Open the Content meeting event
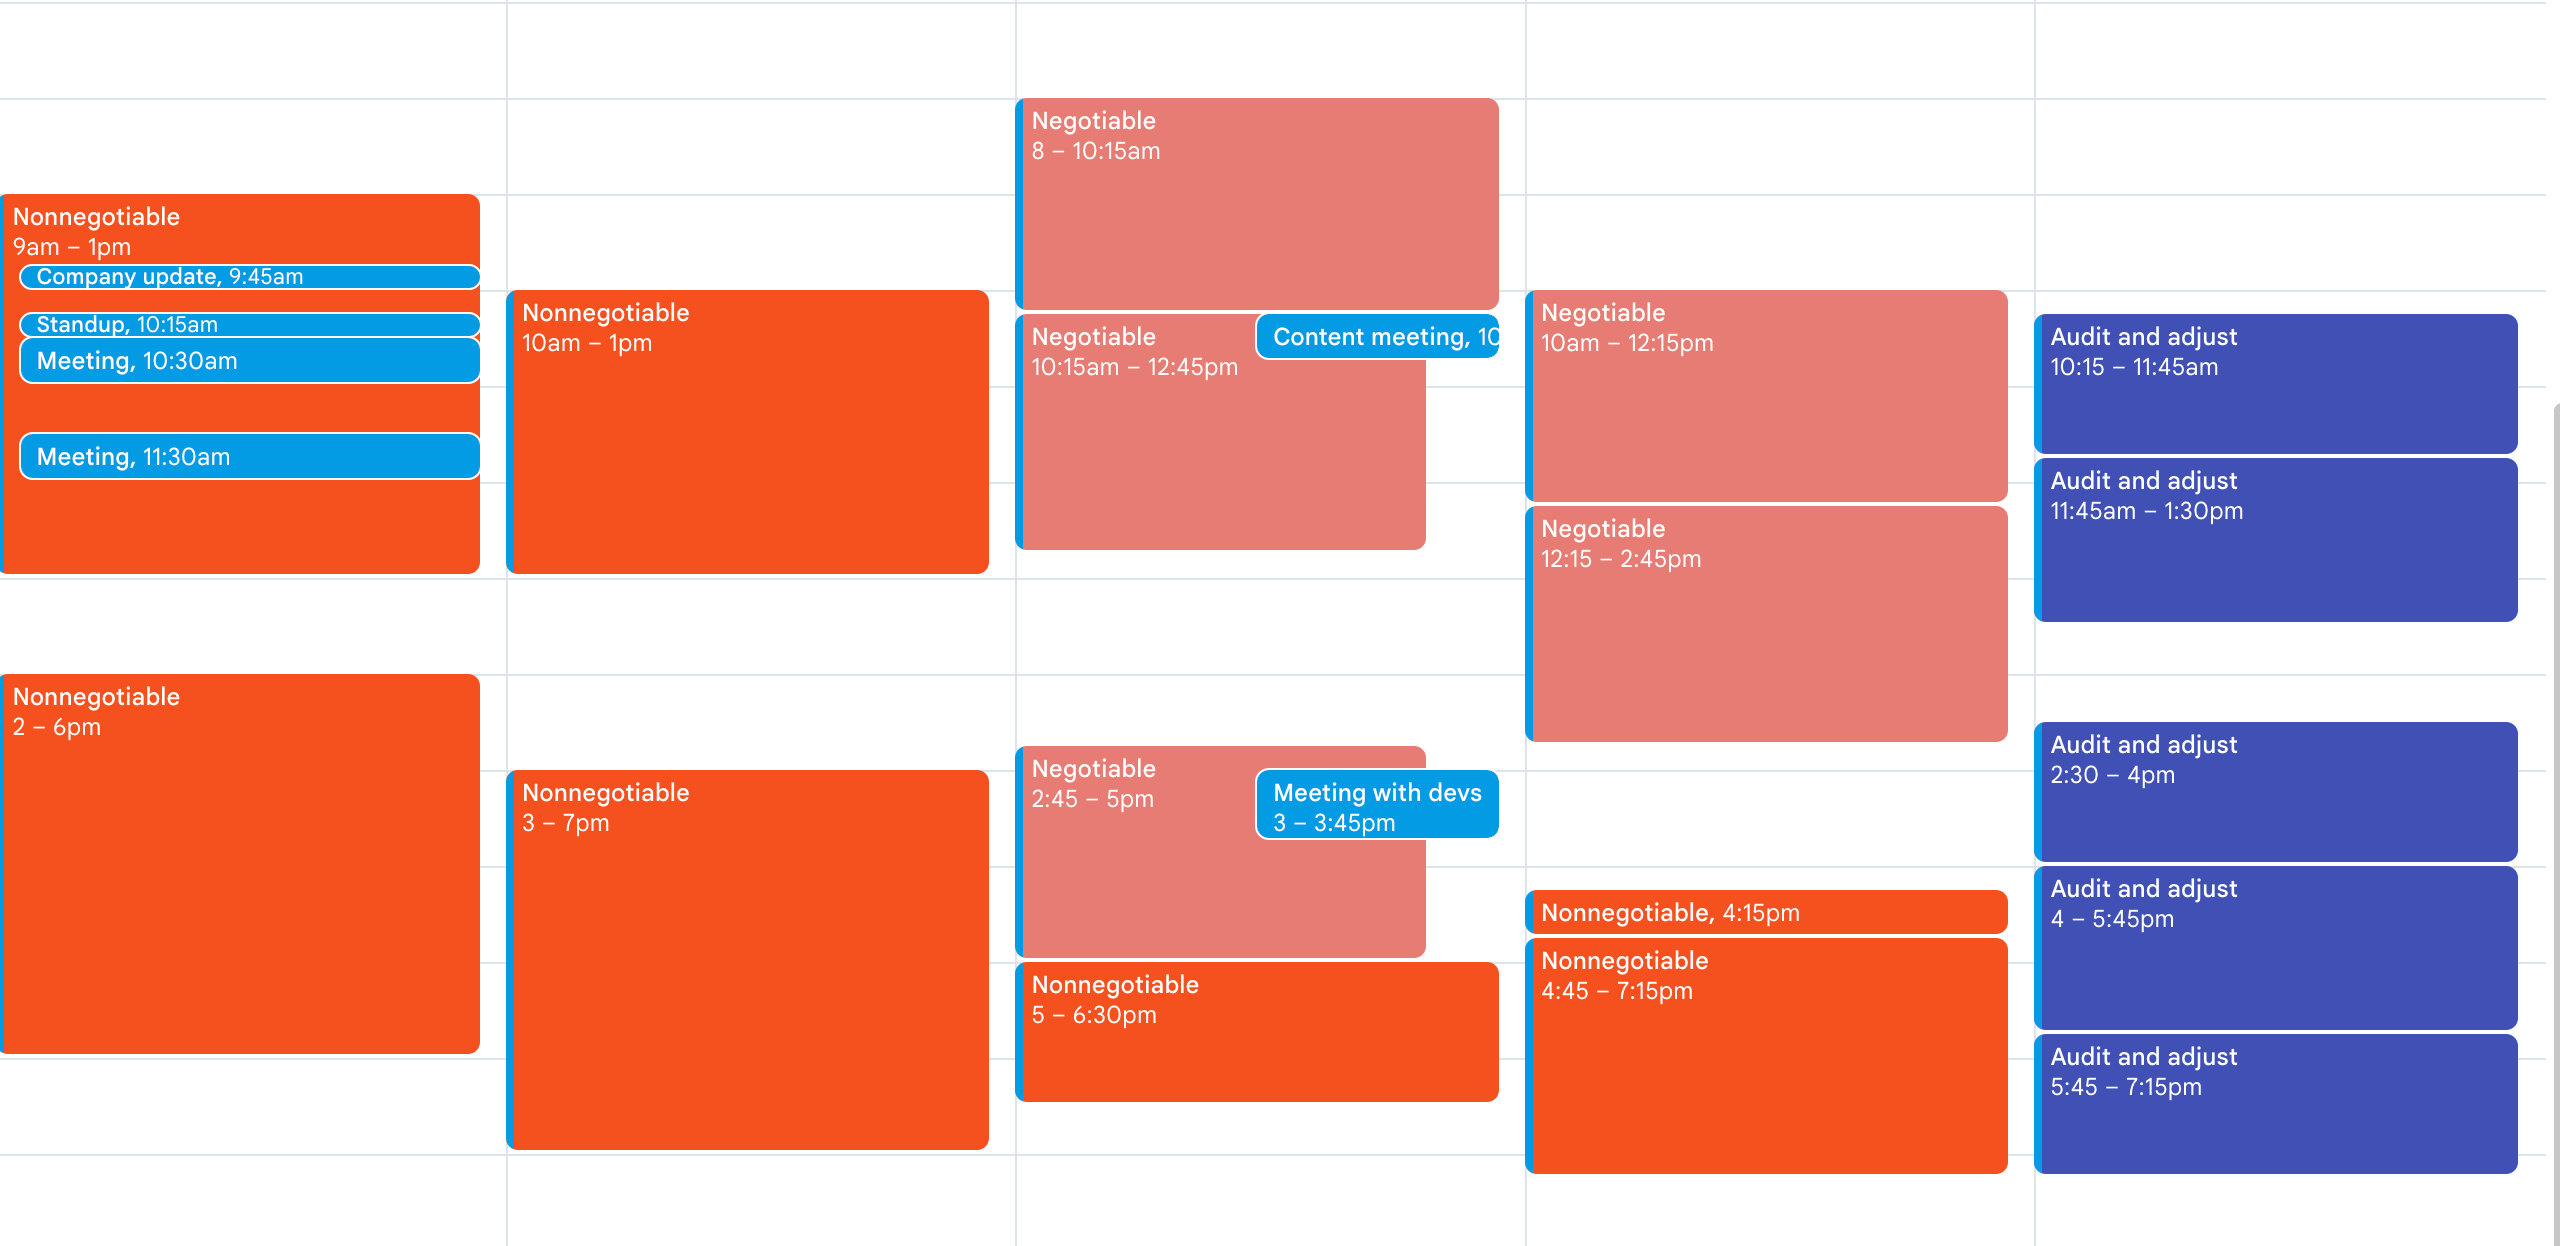 [1378, 337]
